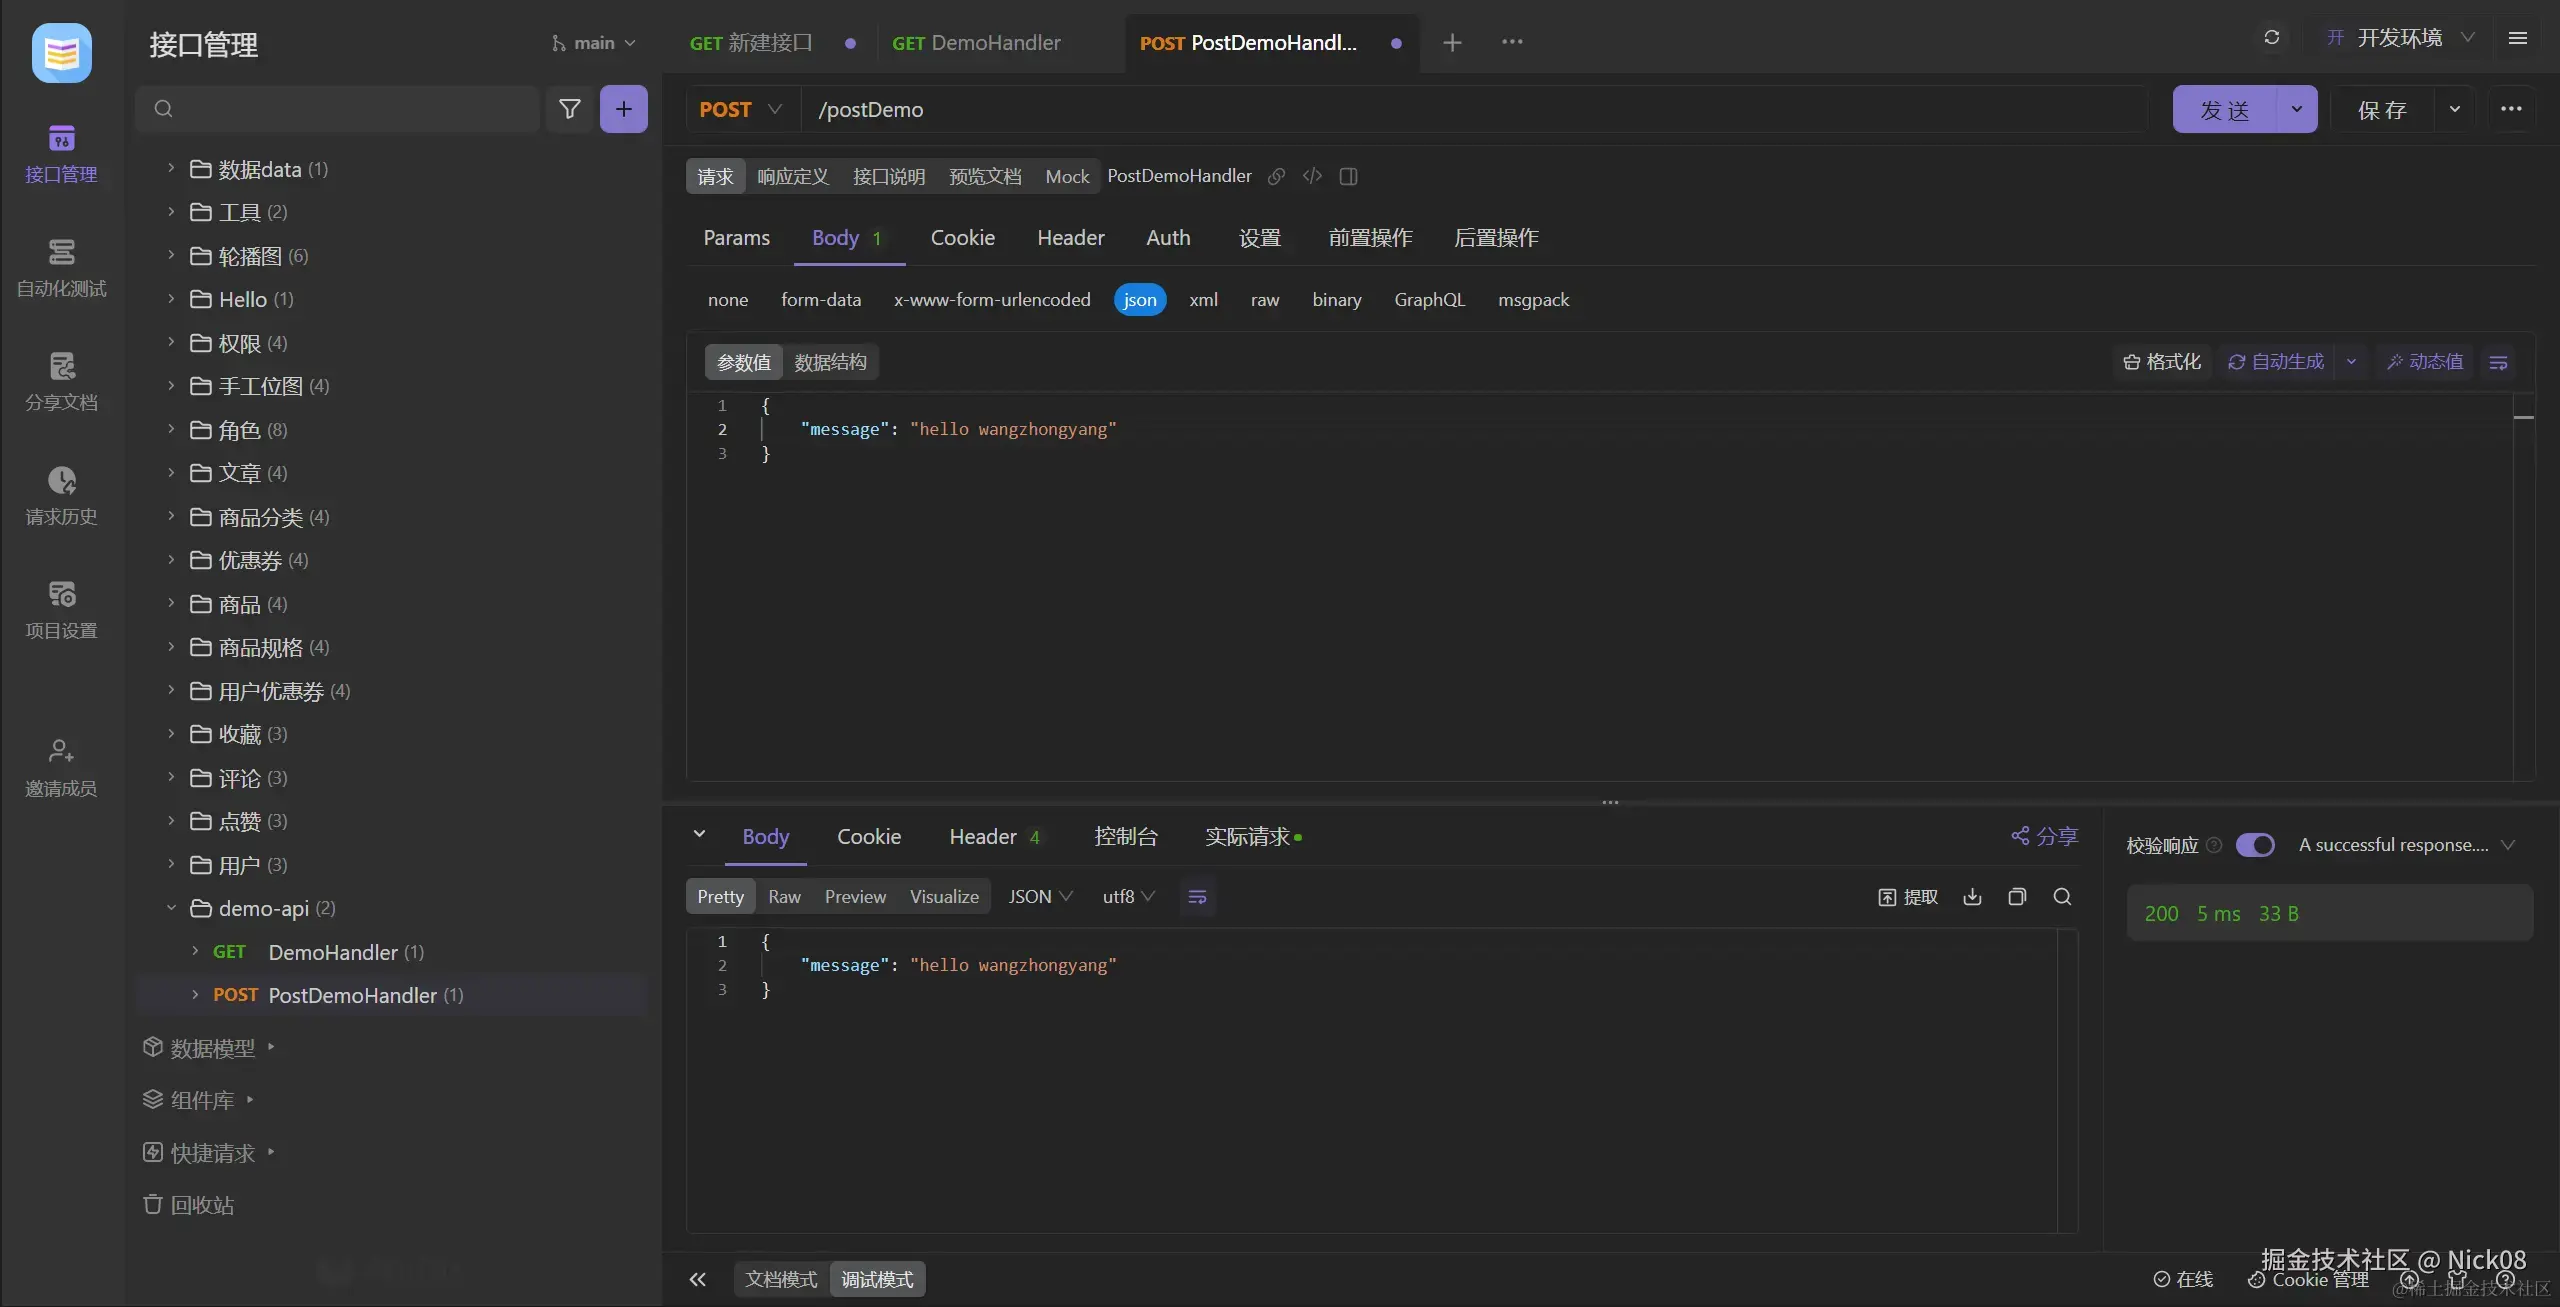Download the response with download icon
Image resolution: width=2560 pixels, height=1307 pixels.
(1972, 897)
